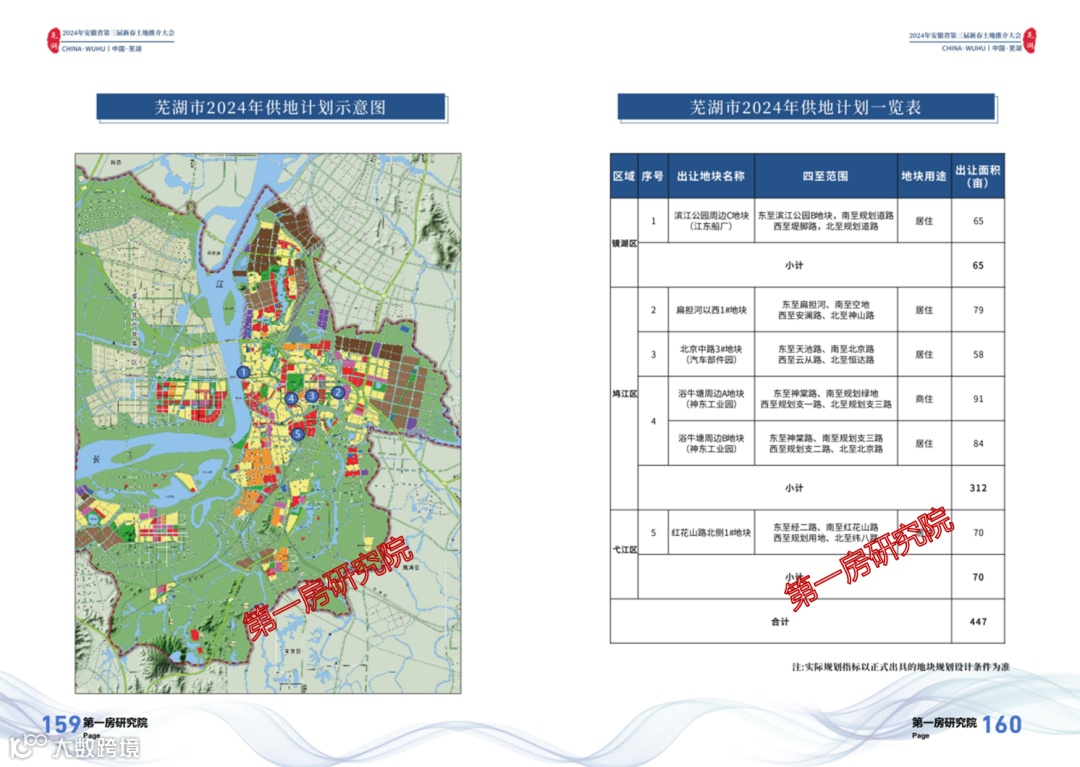This screenshot has height=767, width=1080.
Task: Click the title 芜湖市2024年供地计划示意图
Action: (271, 107)
